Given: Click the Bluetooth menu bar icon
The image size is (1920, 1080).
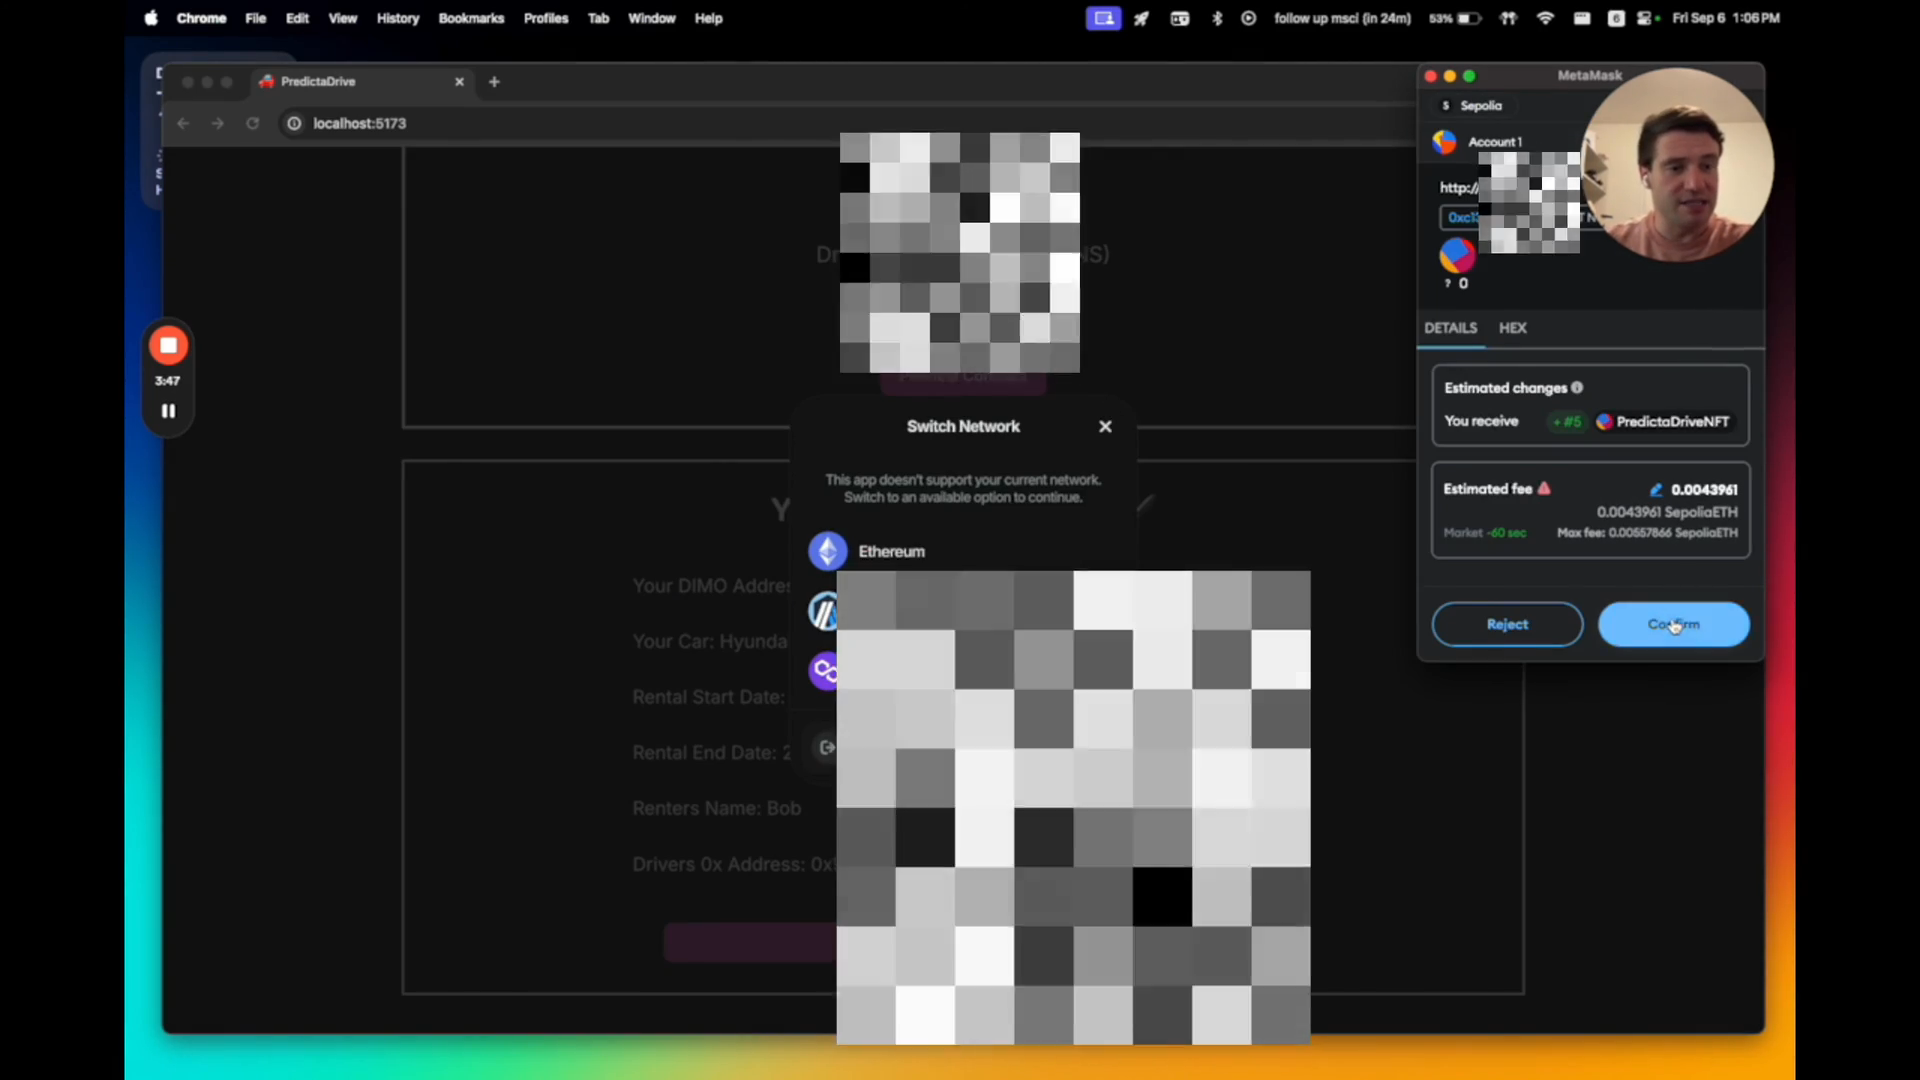Looking at the screenshot, I should click(x=1217, y=18).
